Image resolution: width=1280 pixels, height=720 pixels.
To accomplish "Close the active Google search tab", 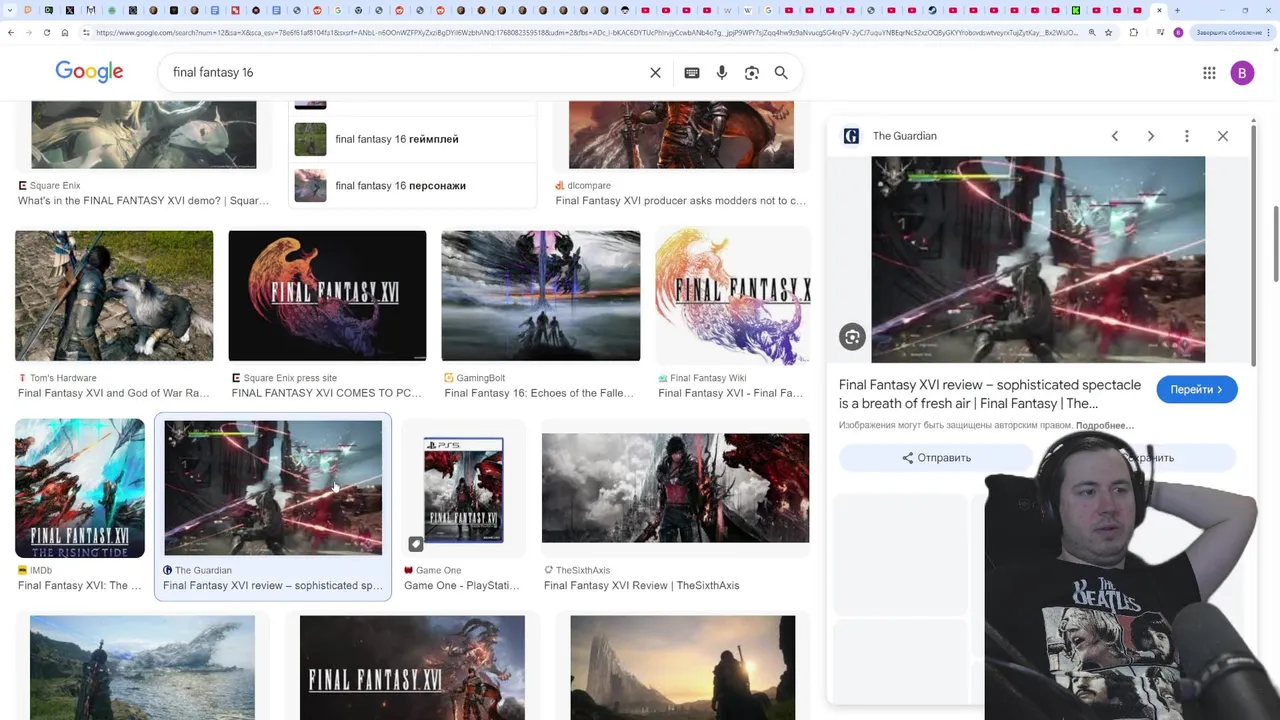I will point(1159,10).
